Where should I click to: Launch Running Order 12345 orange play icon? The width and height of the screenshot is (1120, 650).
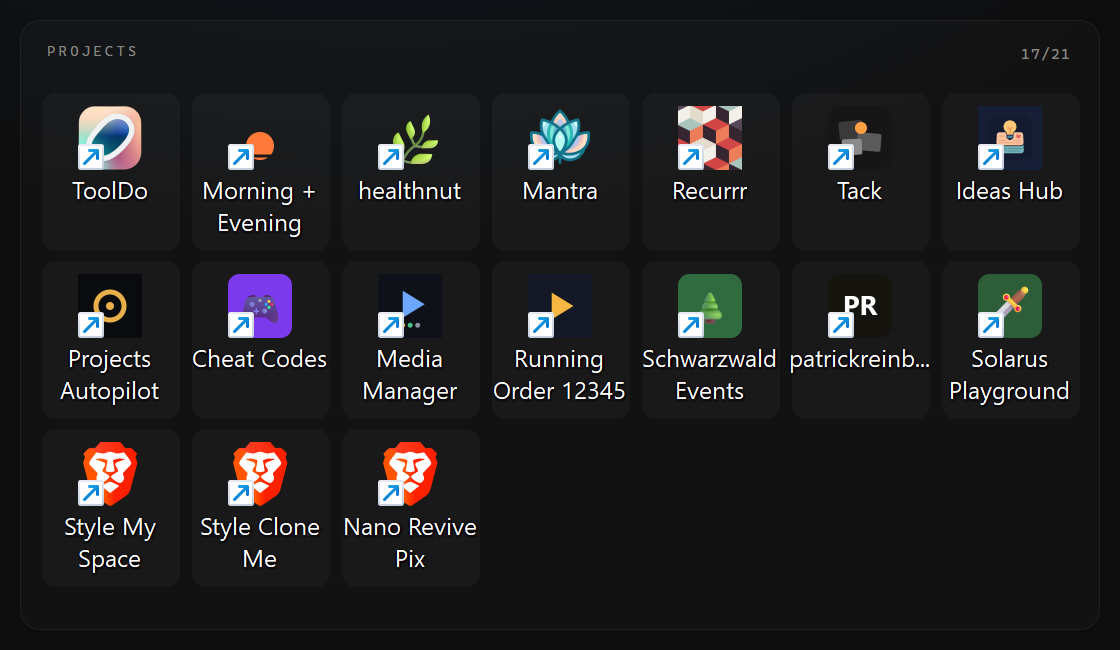tap(560, 306)
